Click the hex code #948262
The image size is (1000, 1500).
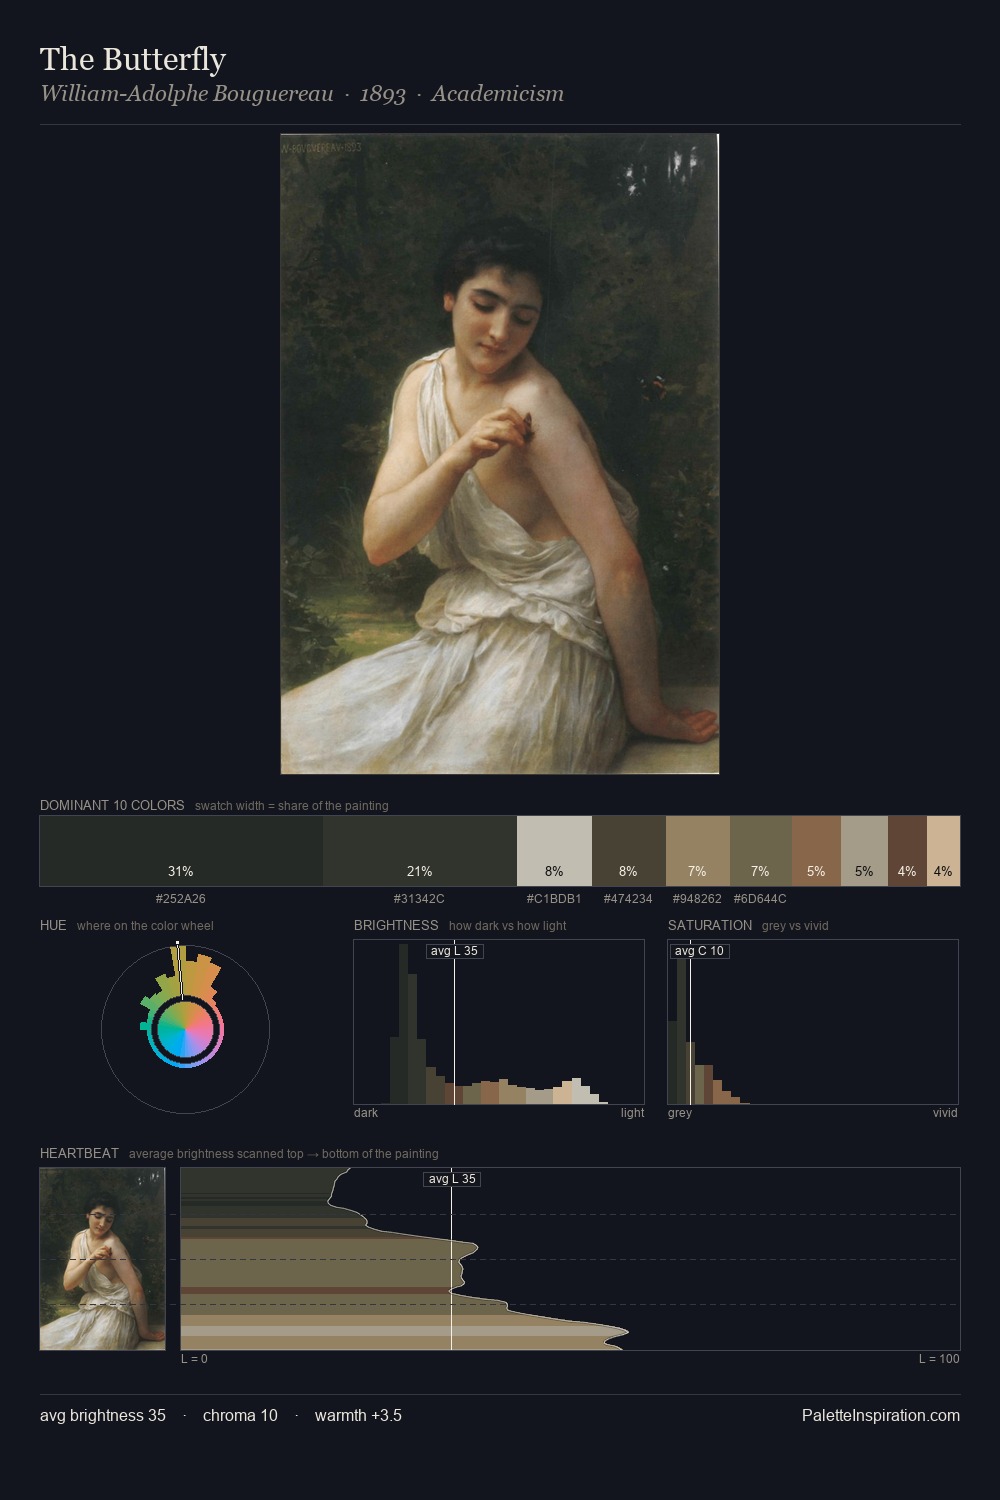click(697, 899)
